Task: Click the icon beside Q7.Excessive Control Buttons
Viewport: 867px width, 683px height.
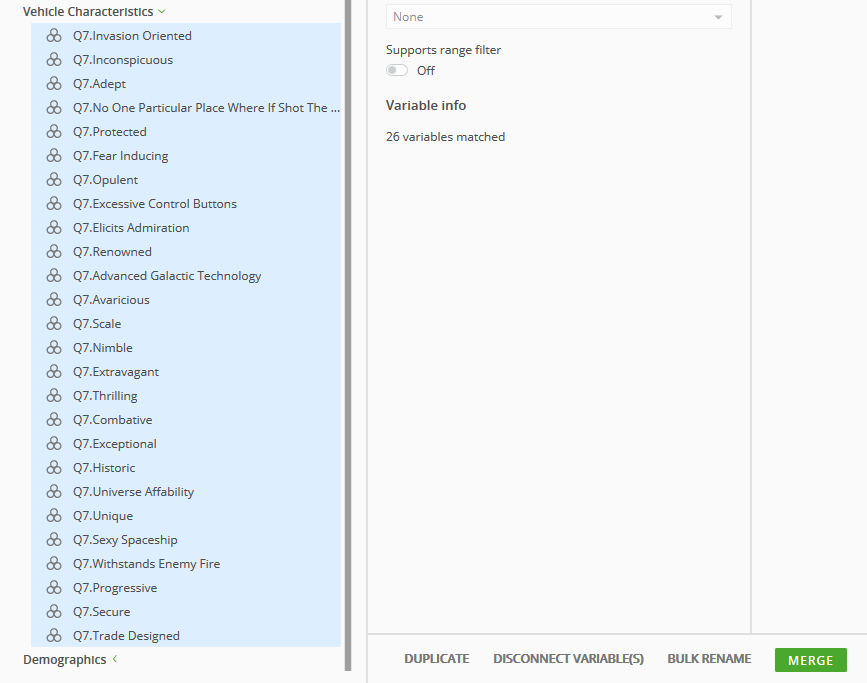Action: (54, 204)
